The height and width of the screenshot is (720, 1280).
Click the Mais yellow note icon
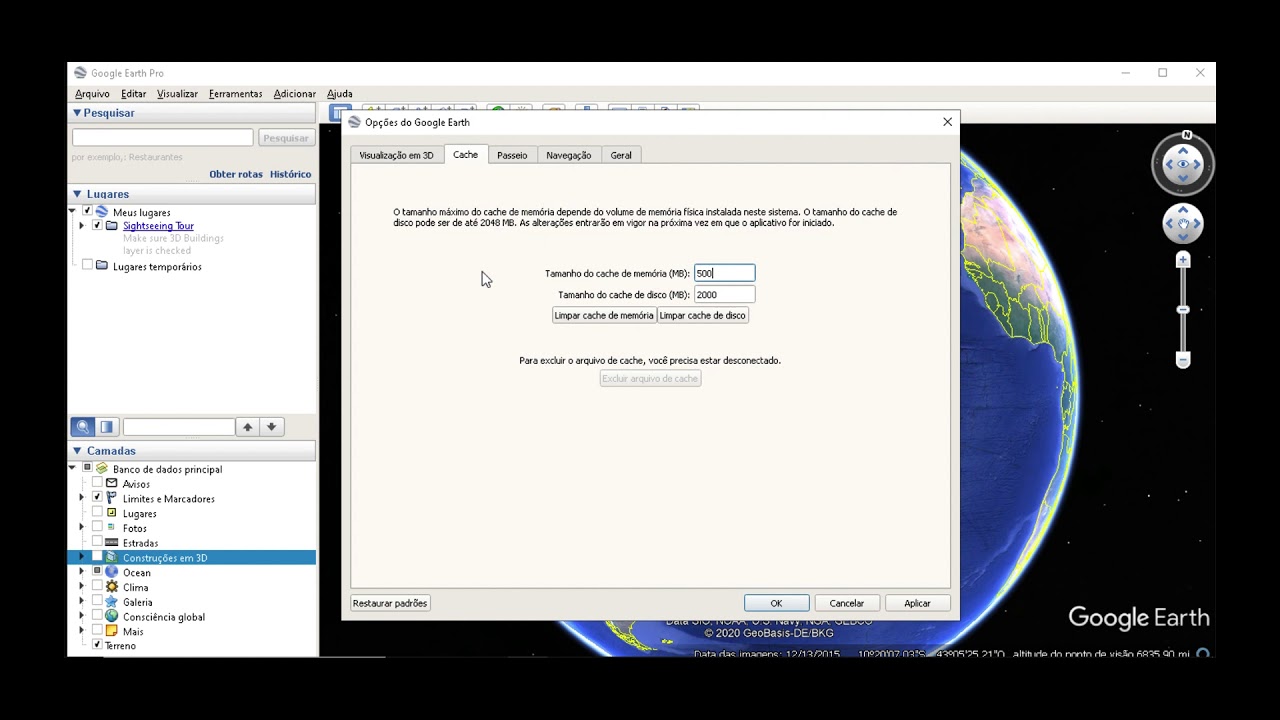point(111,631)
